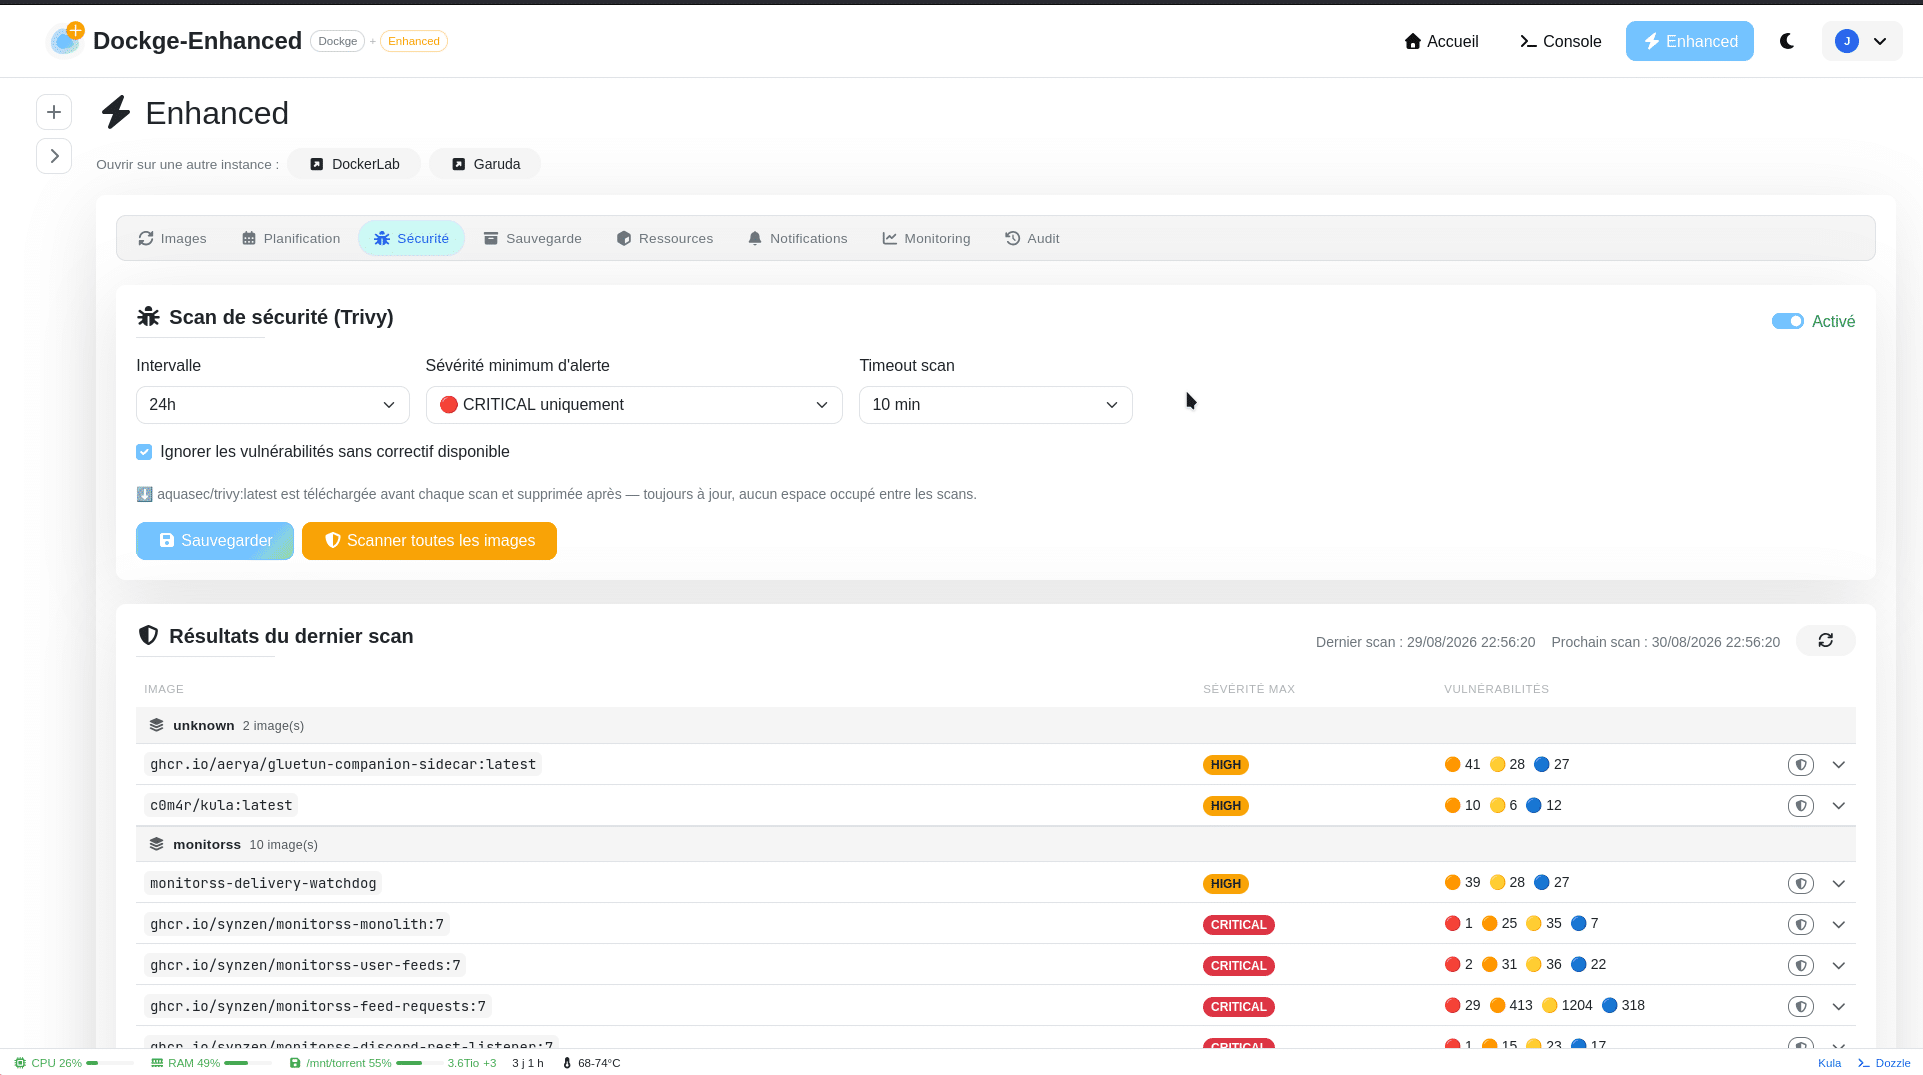
Task: Click the Dockge badge next to title
Action: click(337, 41)
